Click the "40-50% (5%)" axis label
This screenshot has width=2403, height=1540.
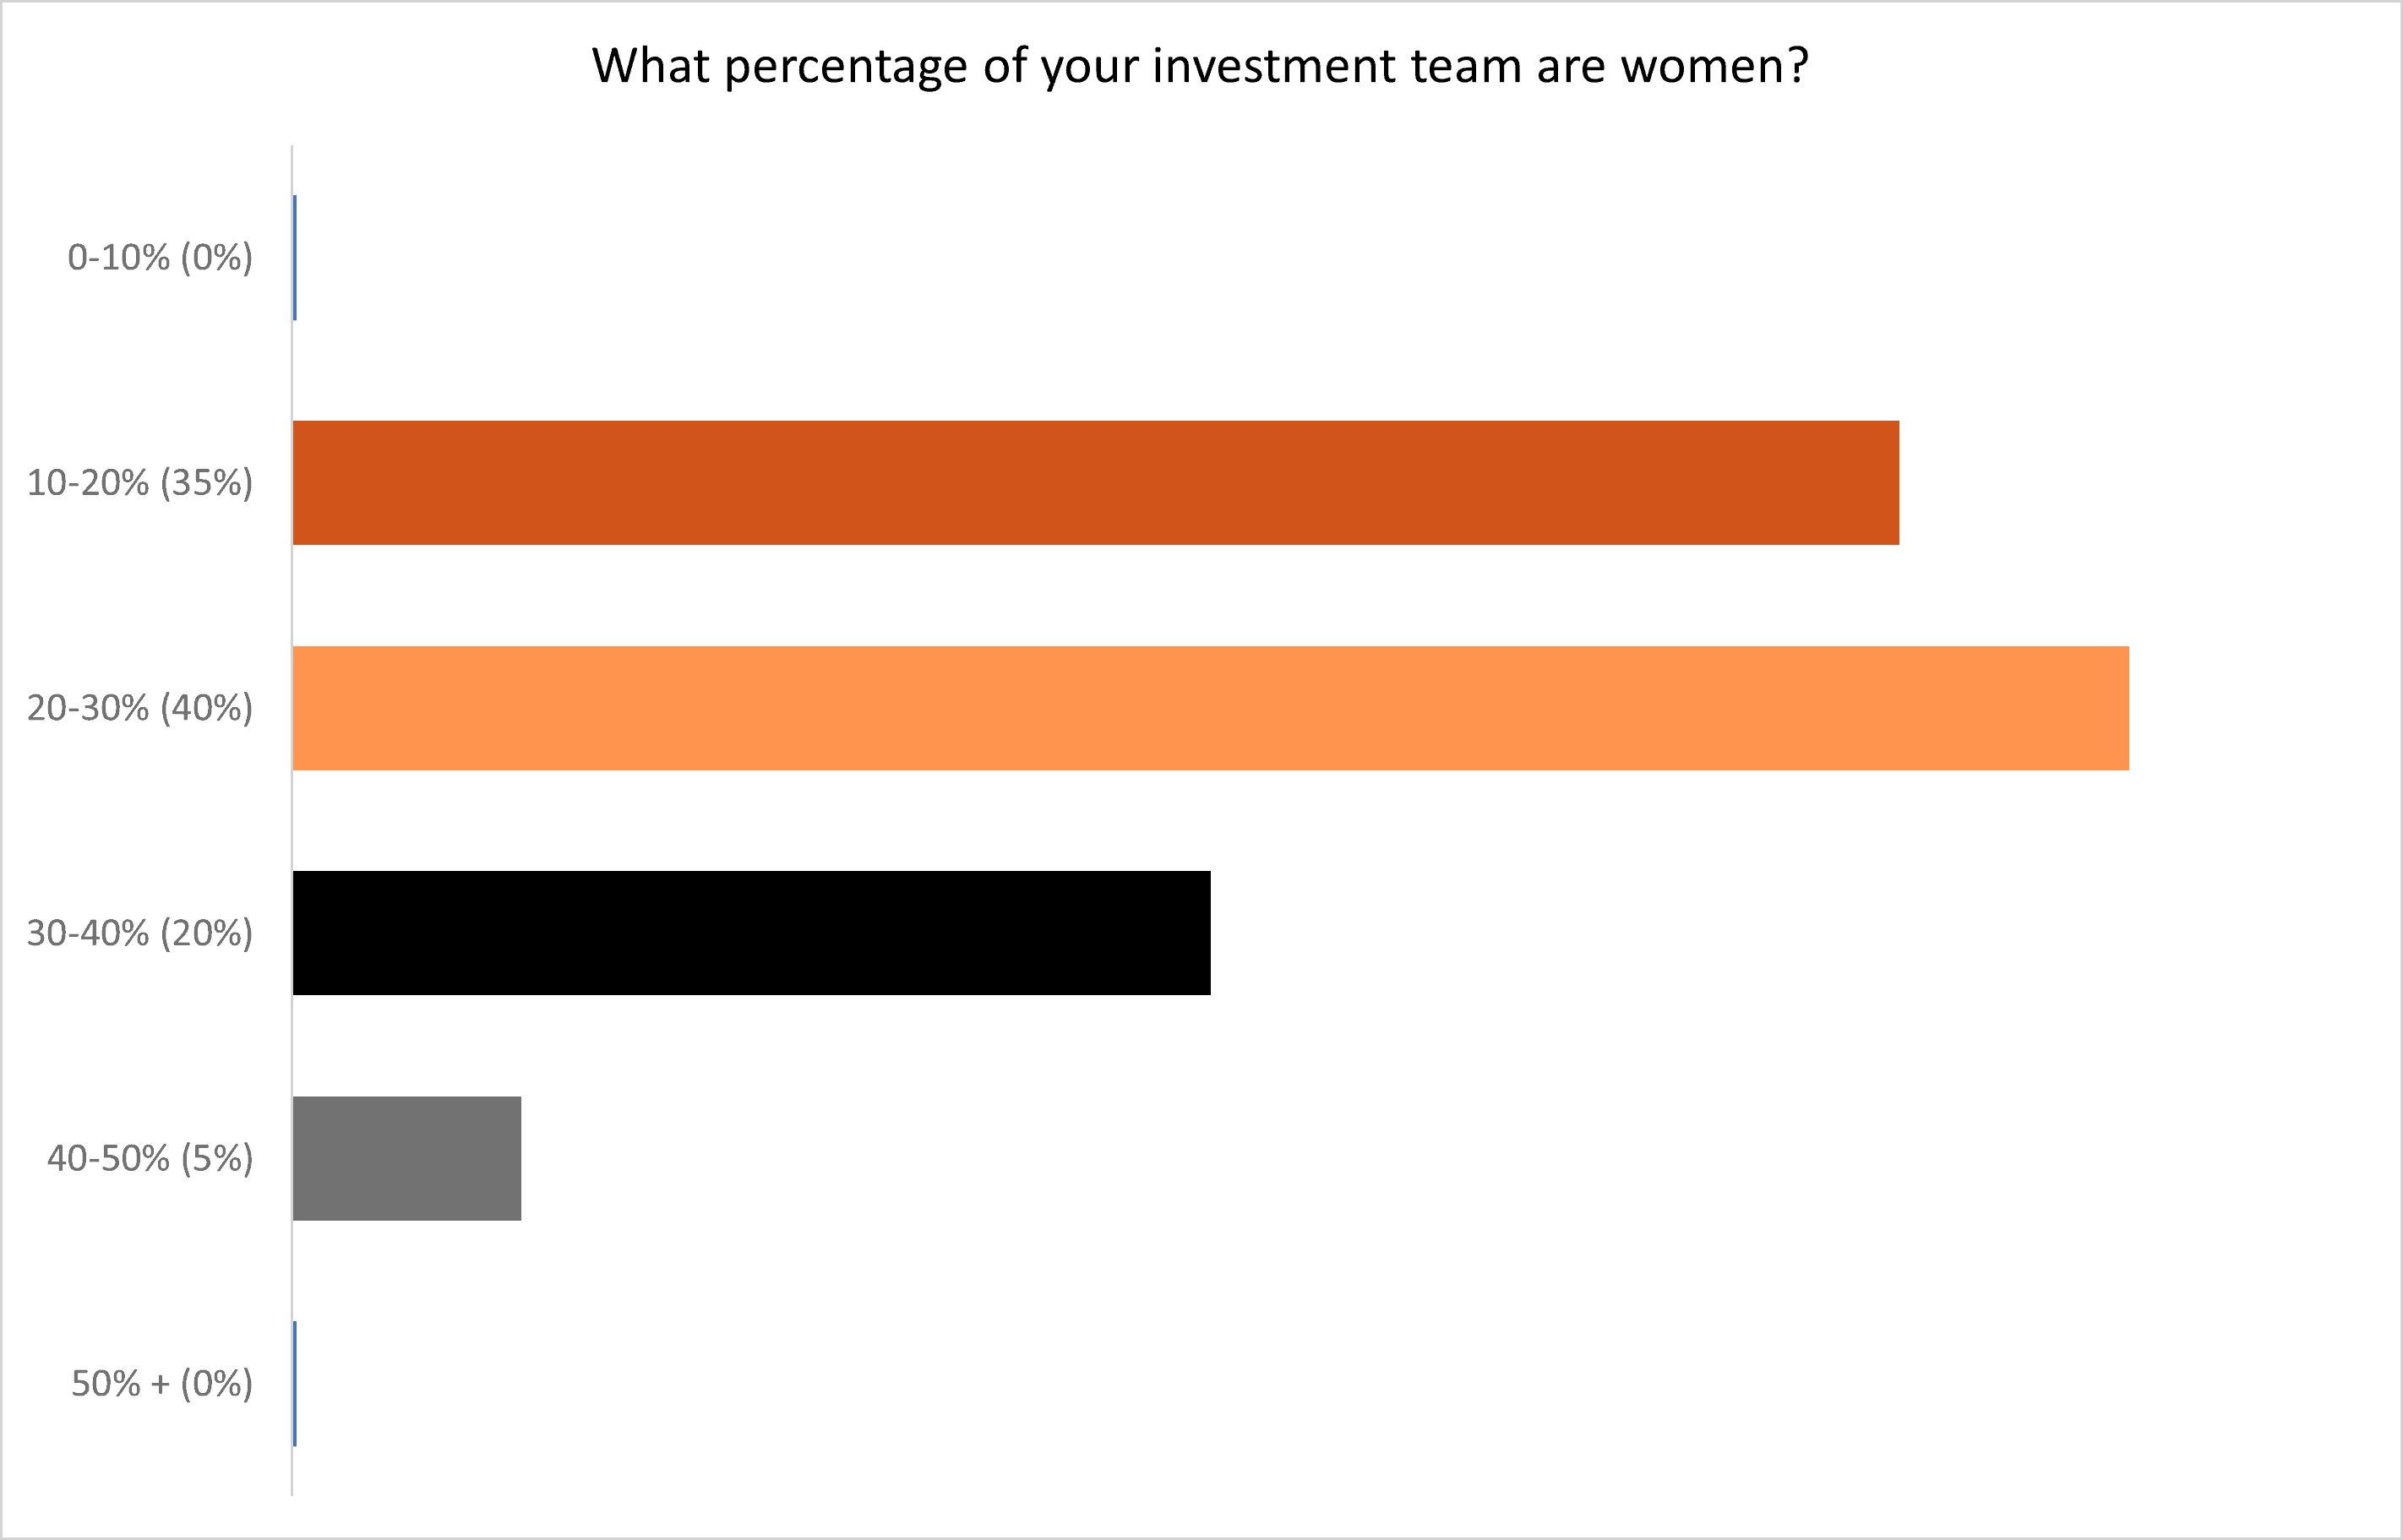click(150, 1158)
